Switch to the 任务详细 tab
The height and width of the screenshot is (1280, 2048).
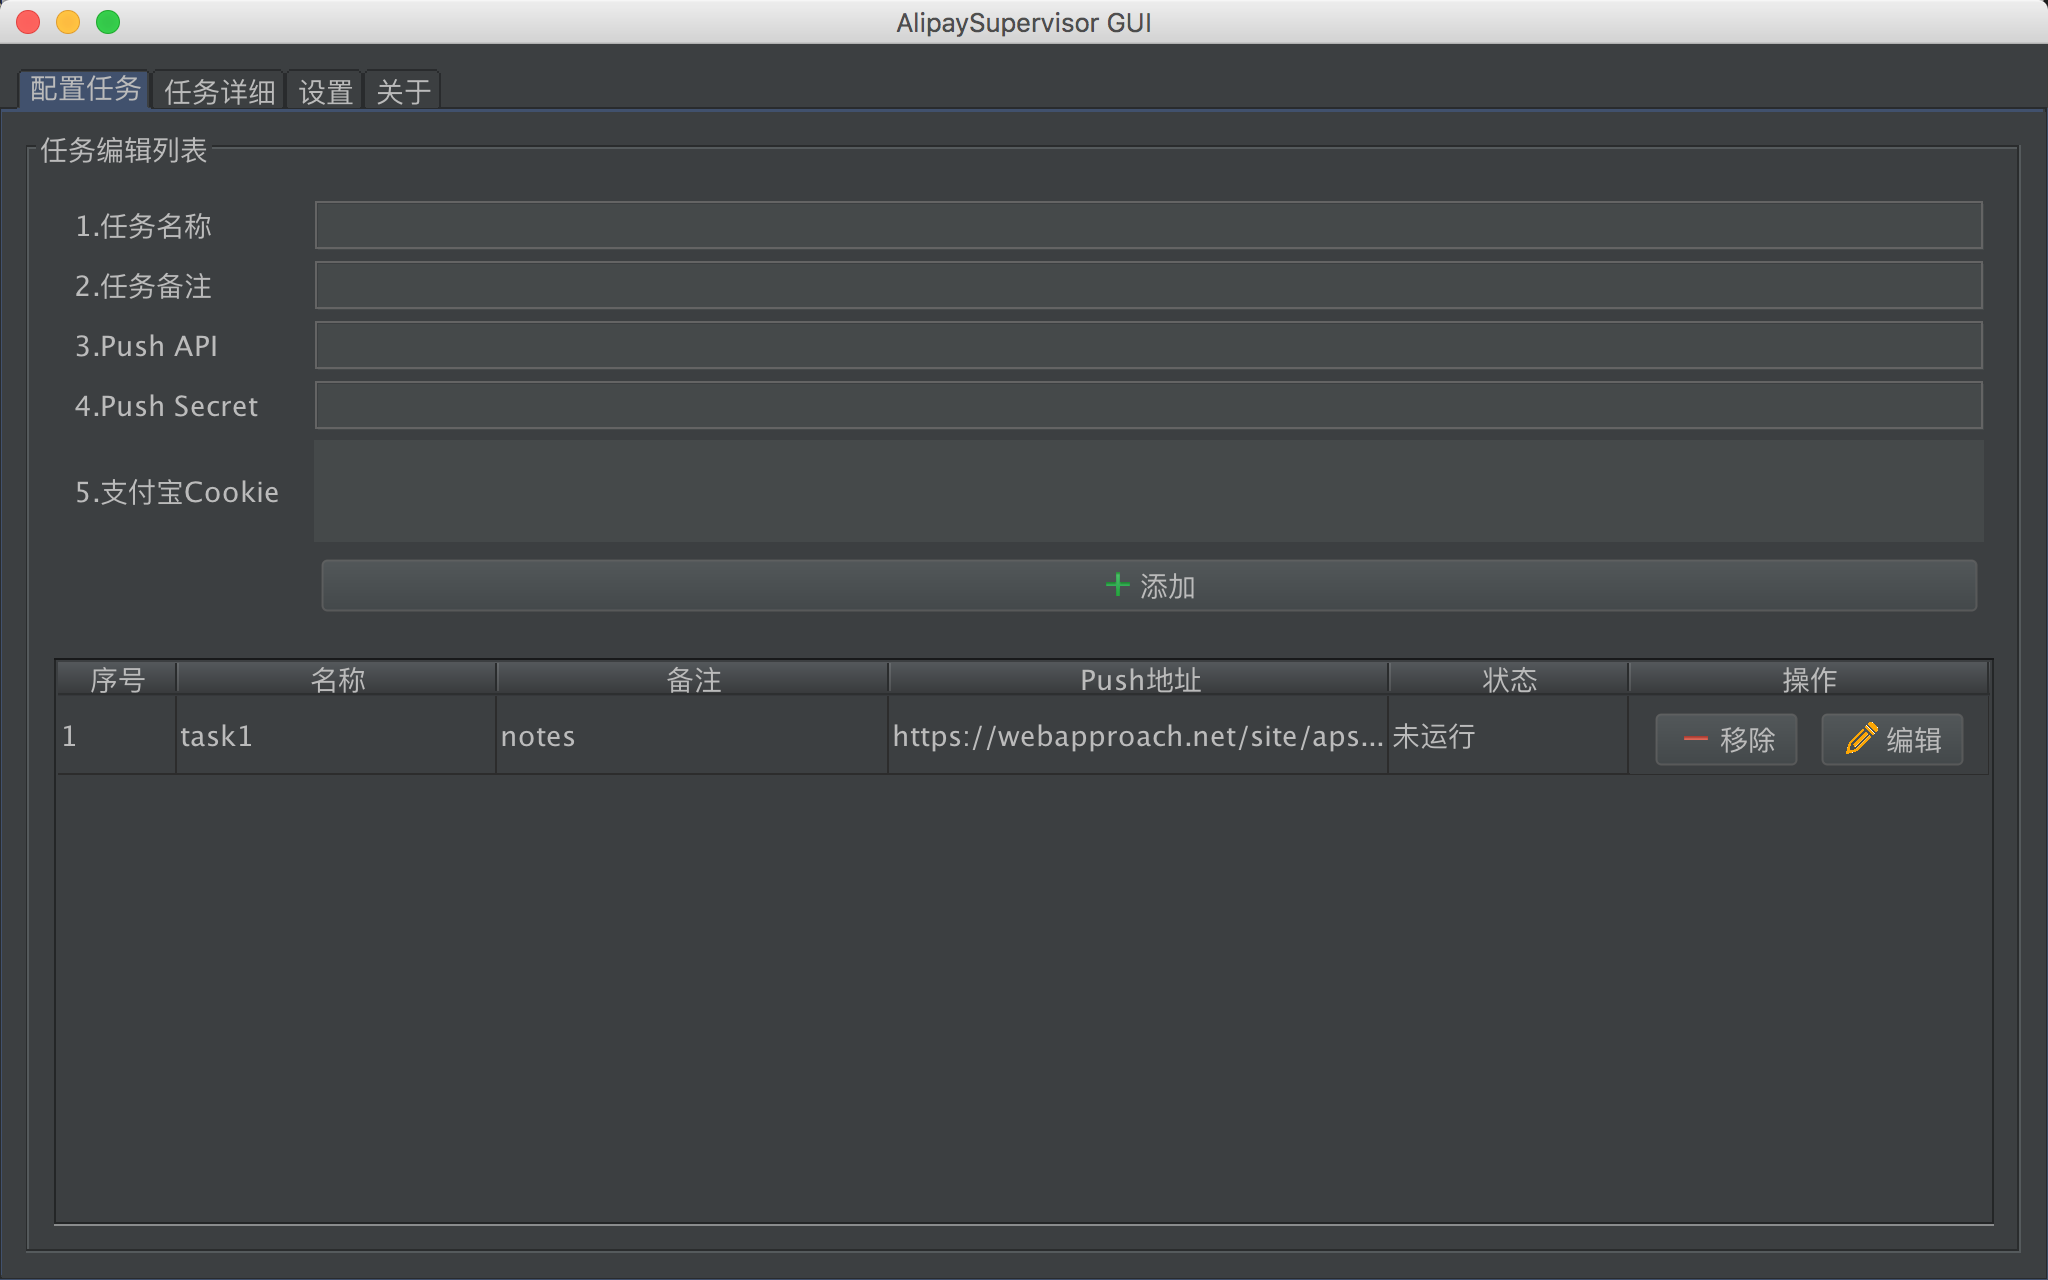219,92
